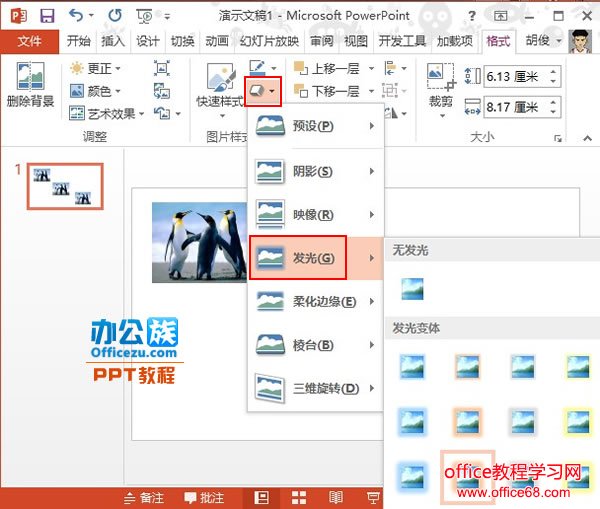Switch to the Home (开始) tab

(79, 41)
